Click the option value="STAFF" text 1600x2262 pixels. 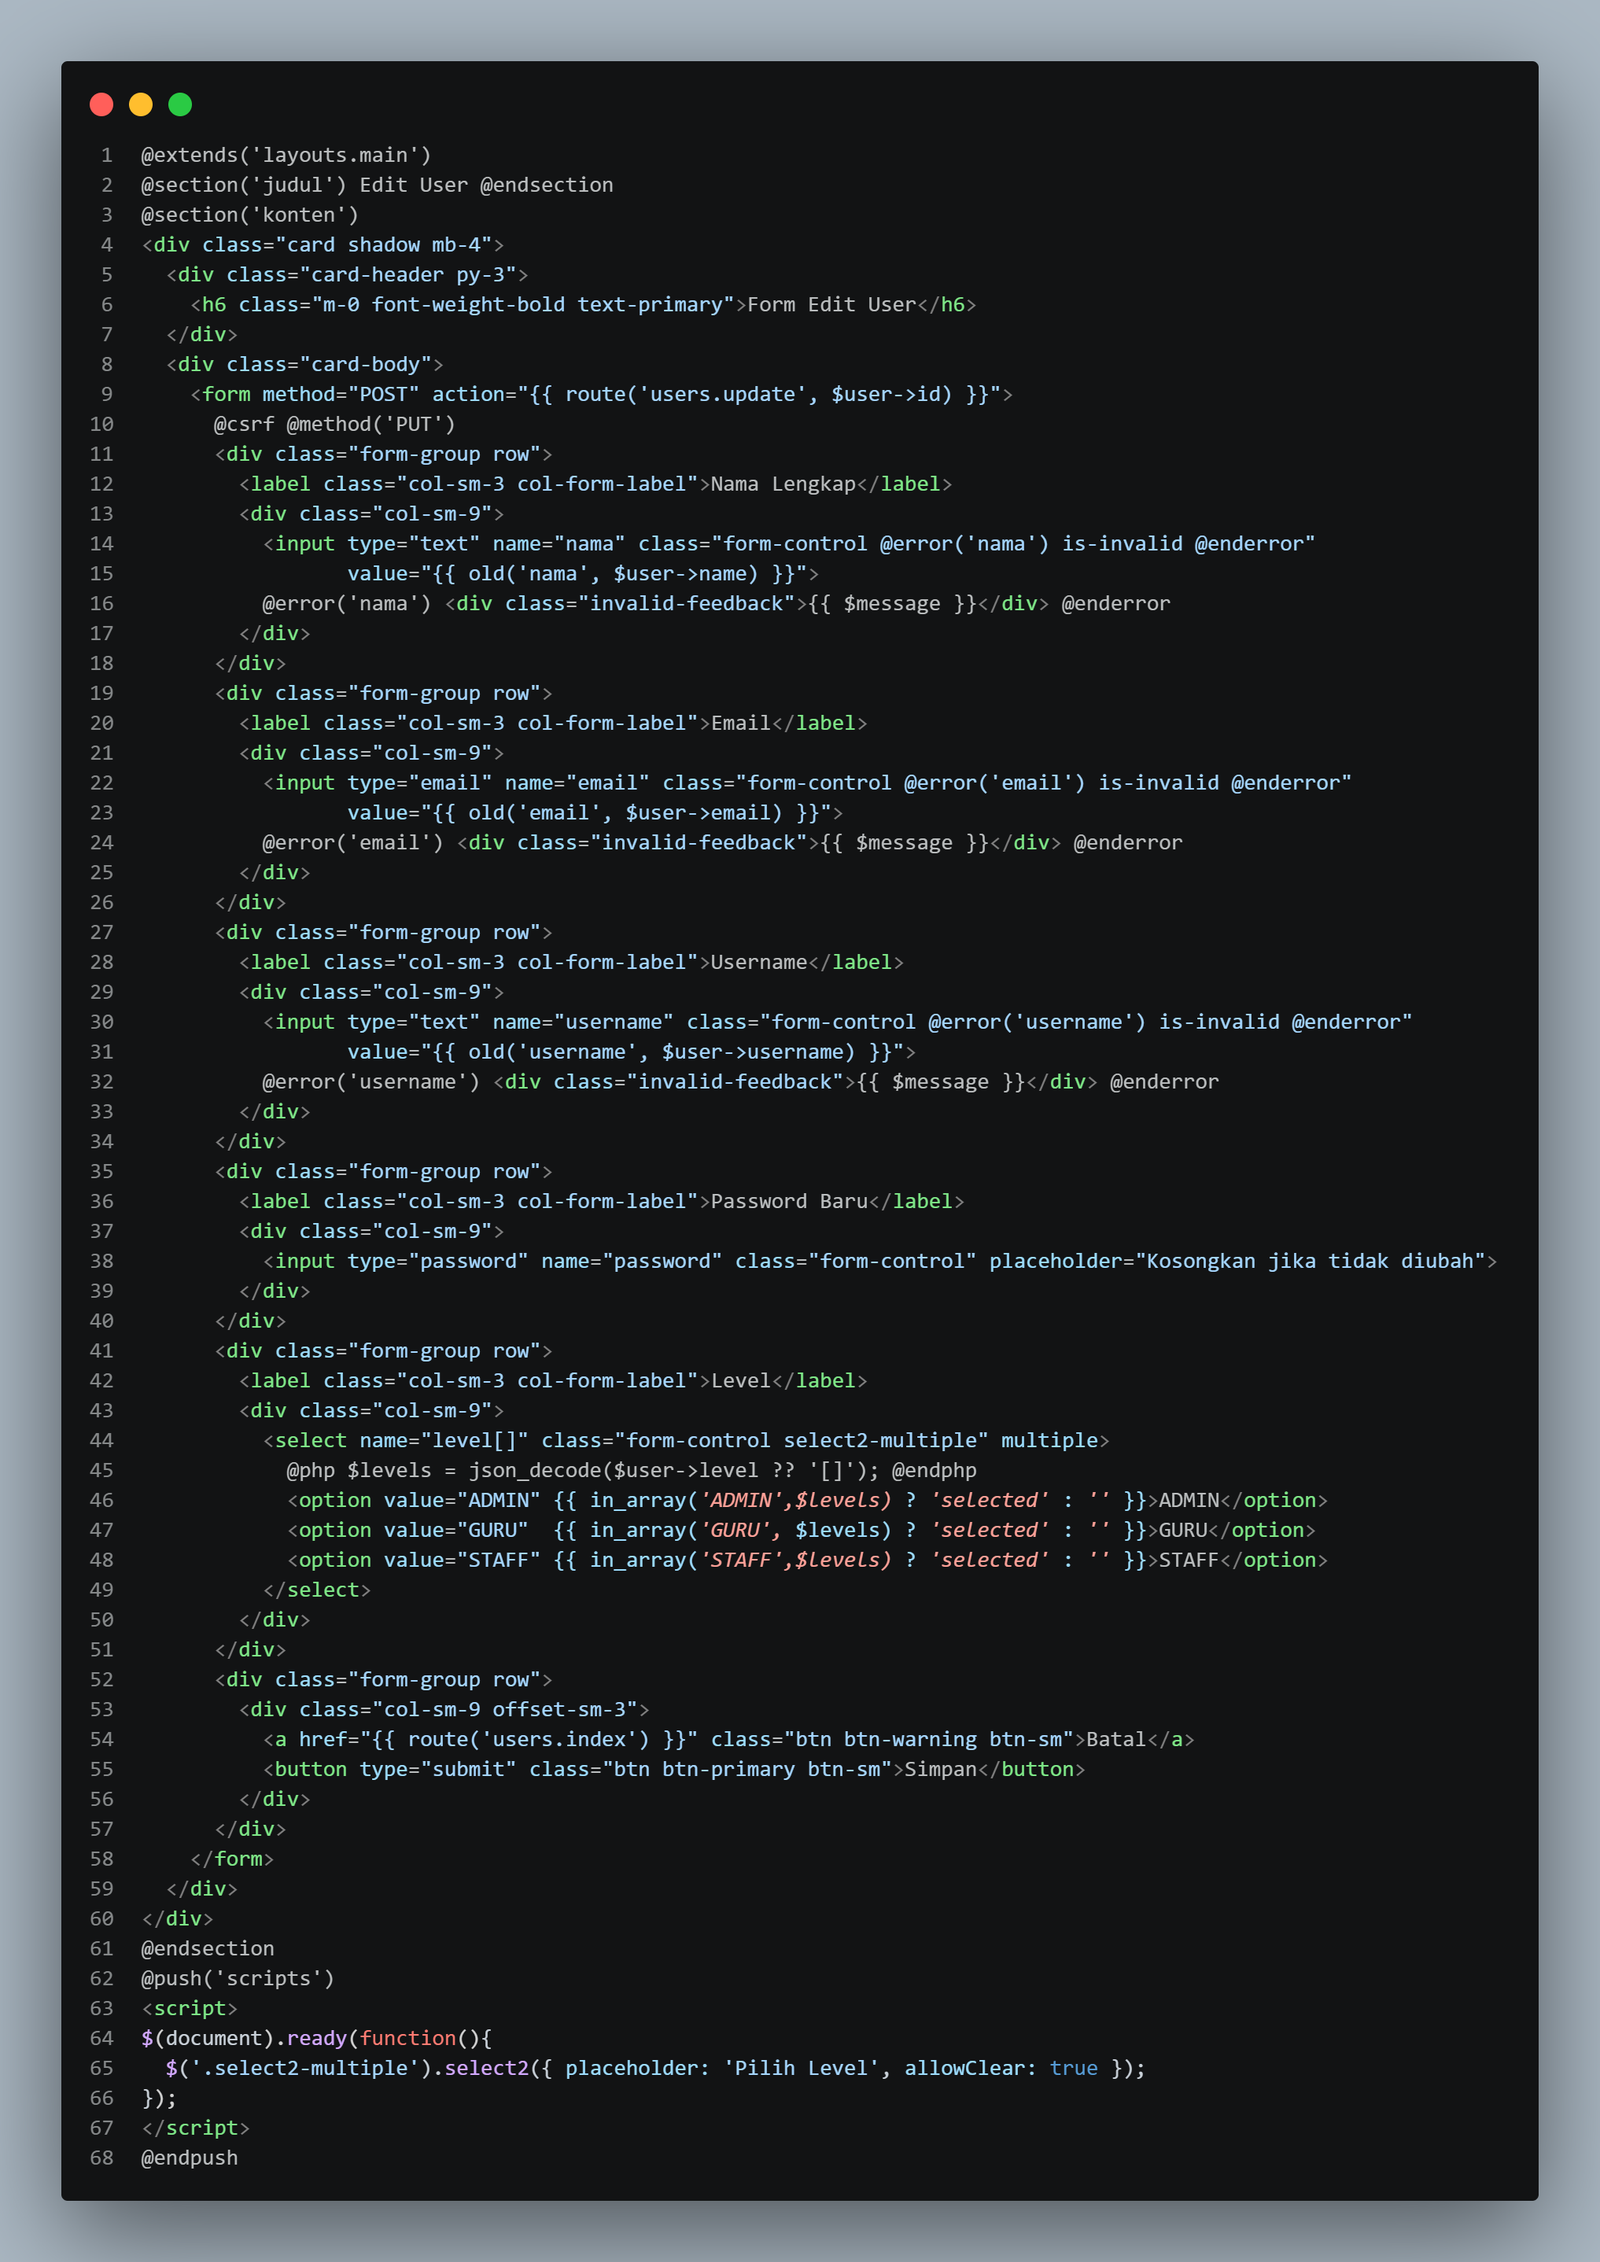(x=462, y=1560)
